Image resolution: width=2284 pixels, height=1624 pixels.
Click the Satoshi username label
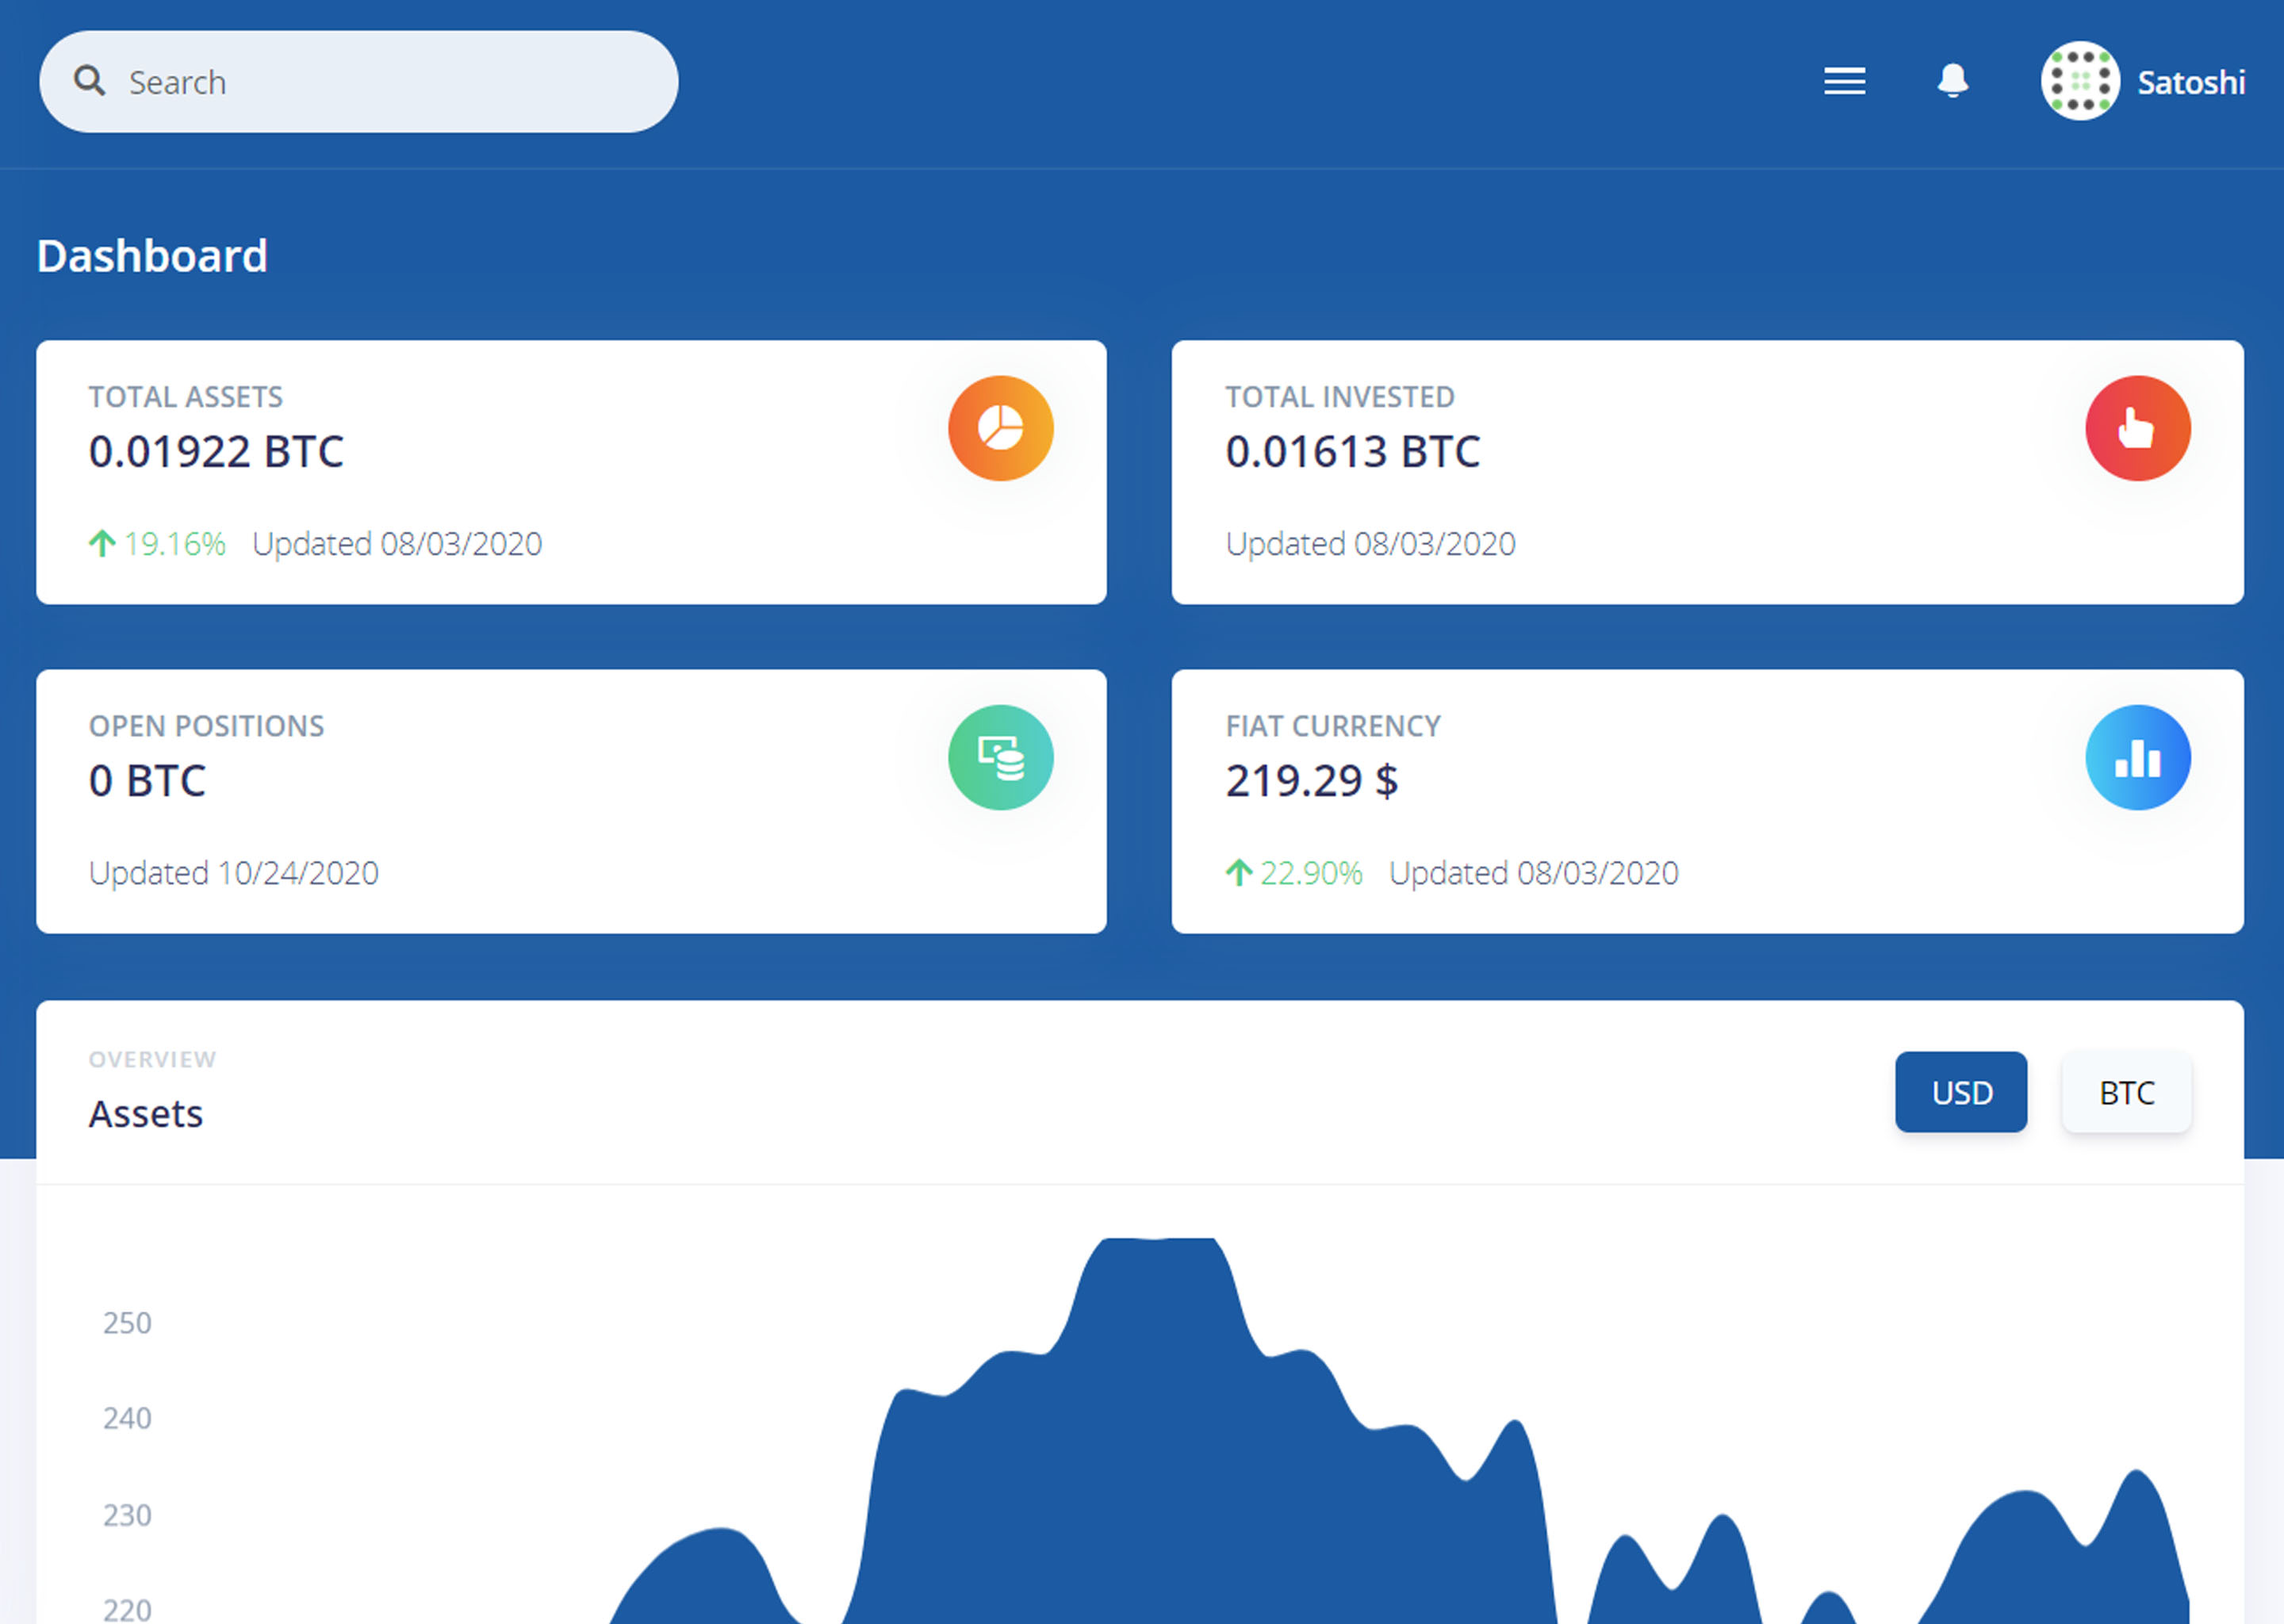click(2190, 83)
